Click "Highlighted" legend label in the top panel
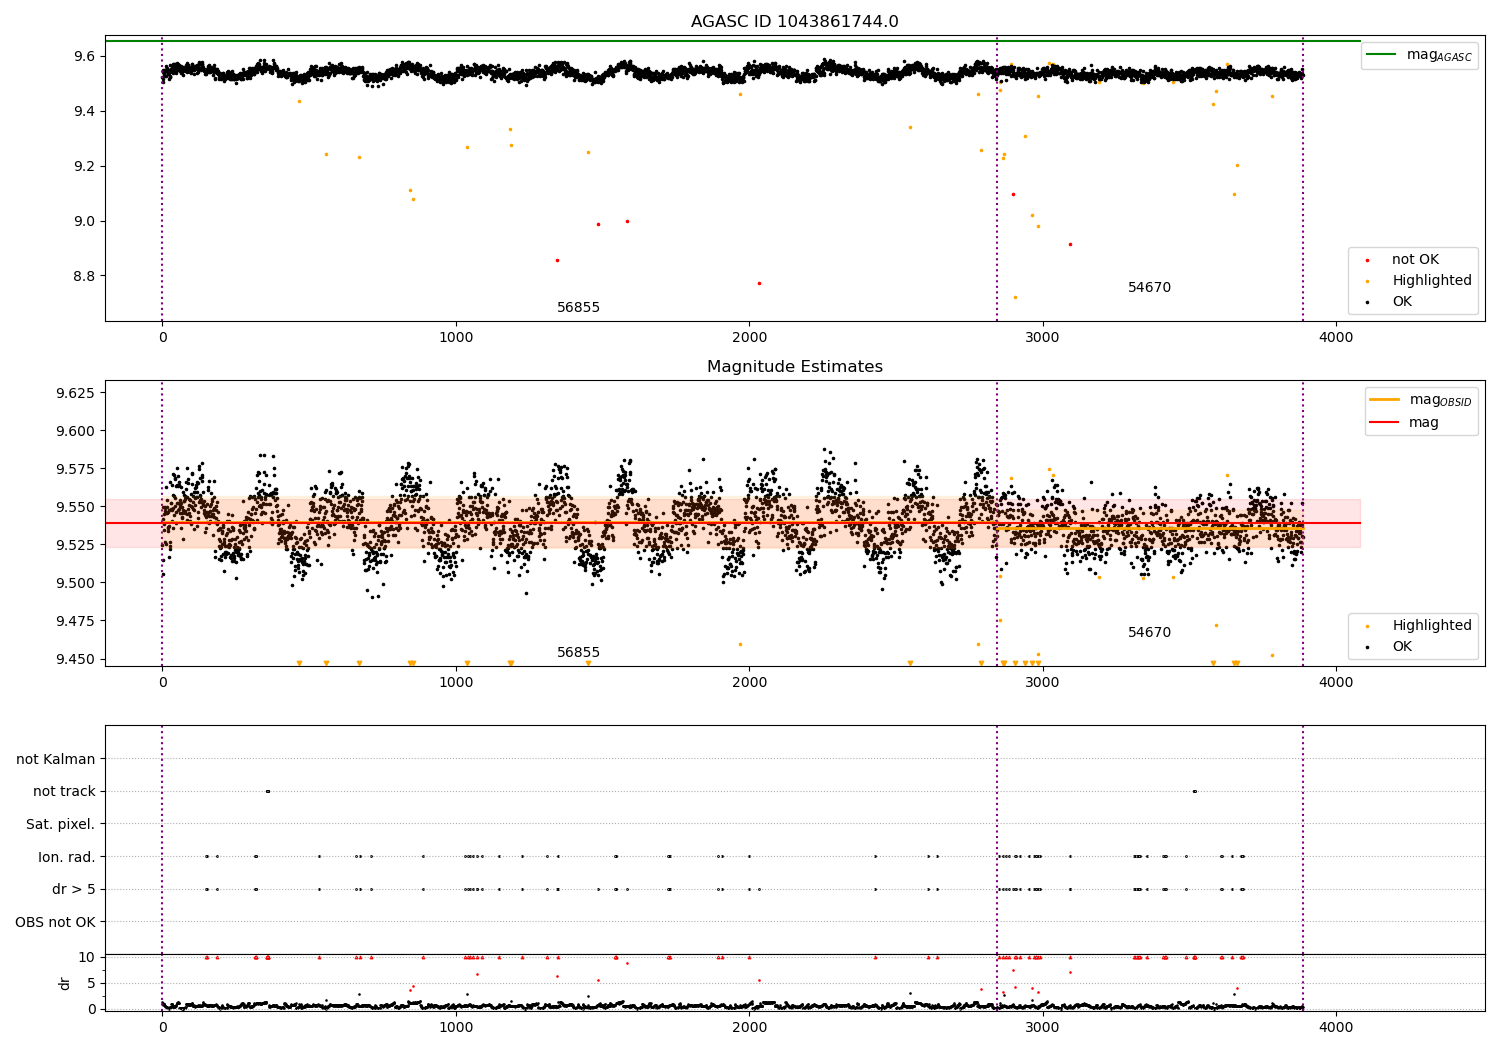 (1432, 281)
